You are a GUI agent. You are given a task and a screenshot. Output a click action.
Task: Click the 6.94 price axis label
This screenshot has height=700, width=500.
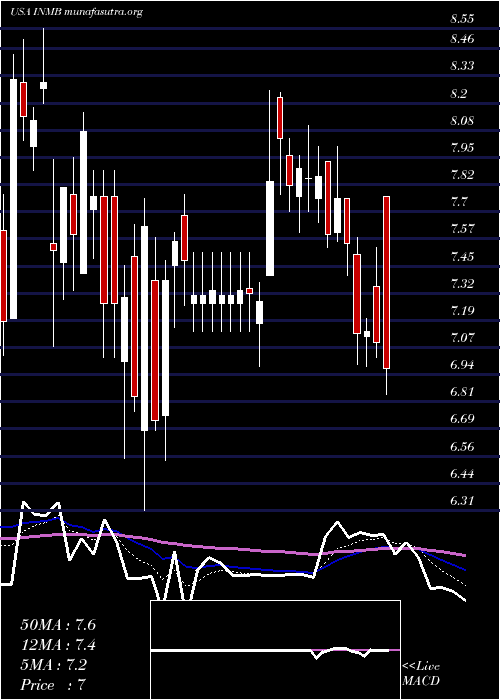pyautogui.click(x=462, y=365)
